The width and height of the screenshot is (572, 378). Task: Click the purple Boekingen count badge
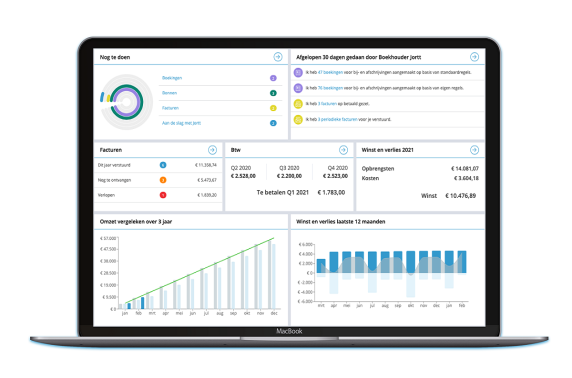pos(273,78)
